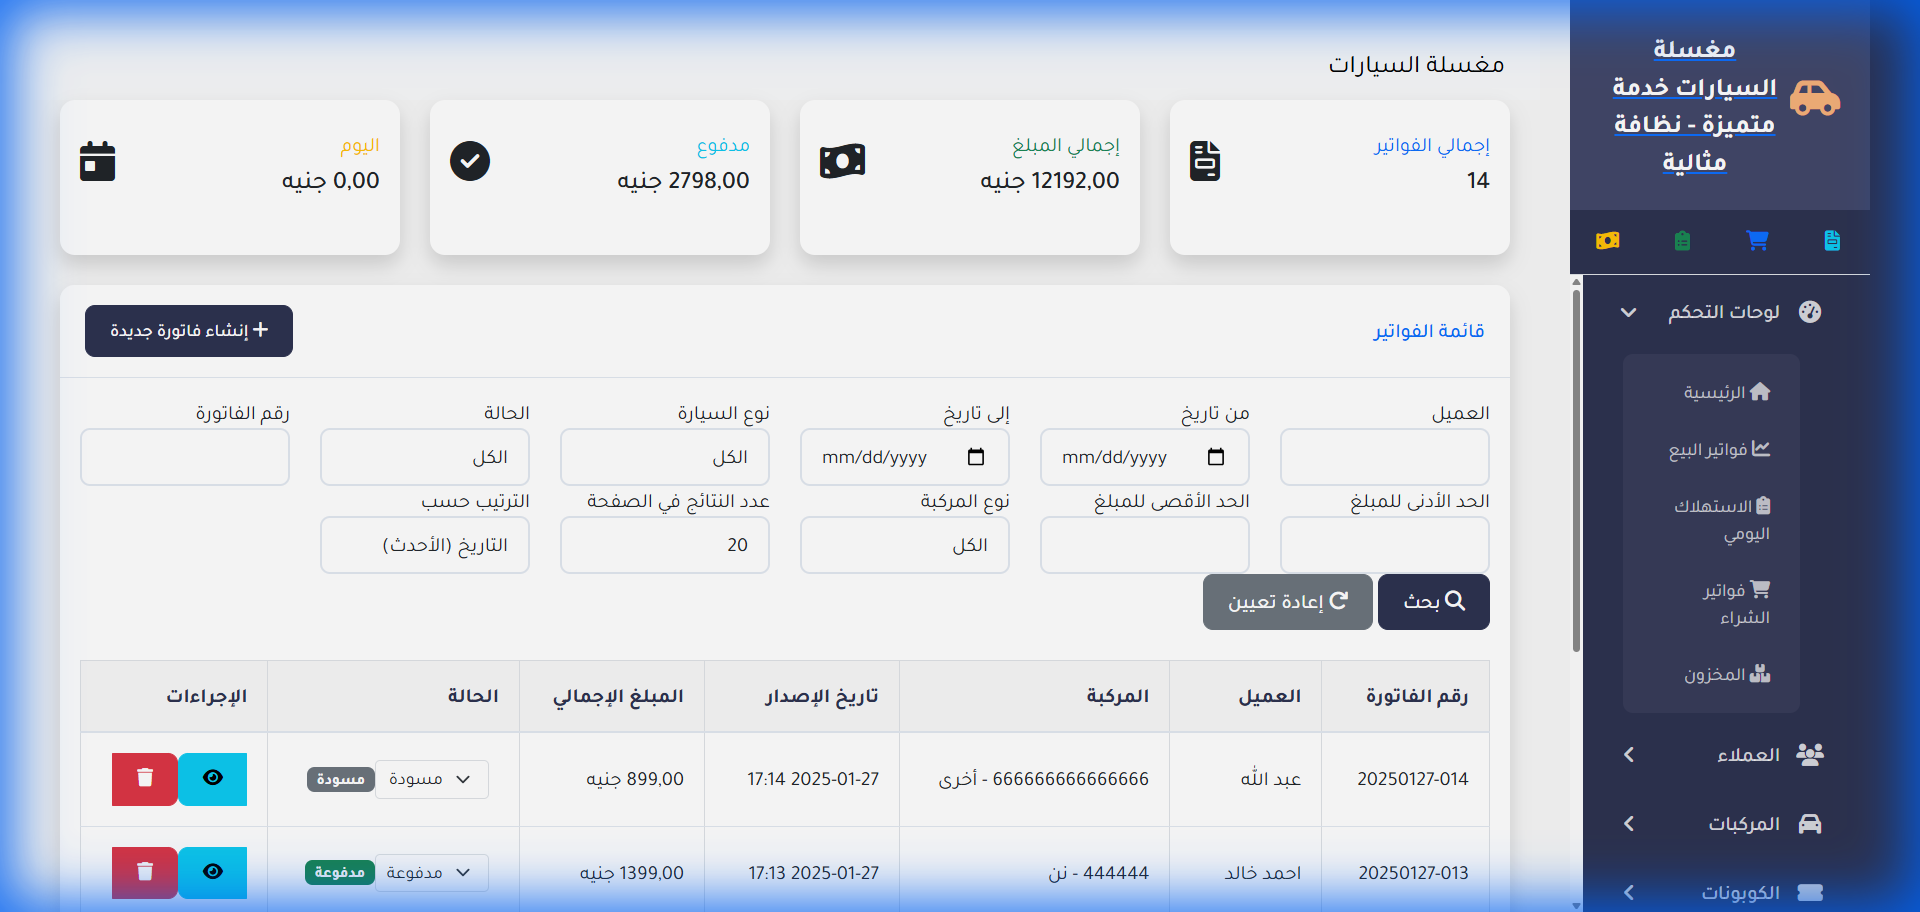Open the عدد النتائج في الصفحة dropdown
This screenshot has width=1920, height=912.
tap(665, 545)
